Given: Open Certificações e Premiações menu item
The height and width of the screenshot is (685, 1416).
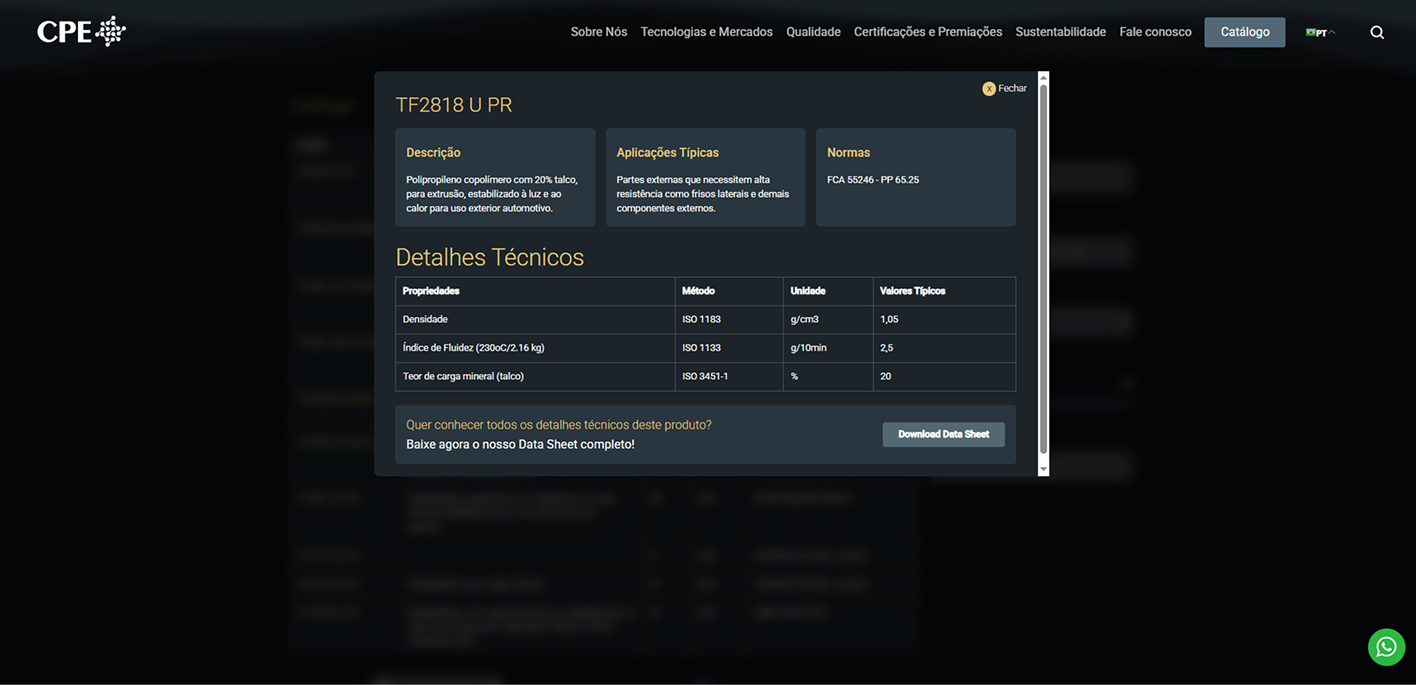Looking at the screenshot, I should tap(928, 32).
